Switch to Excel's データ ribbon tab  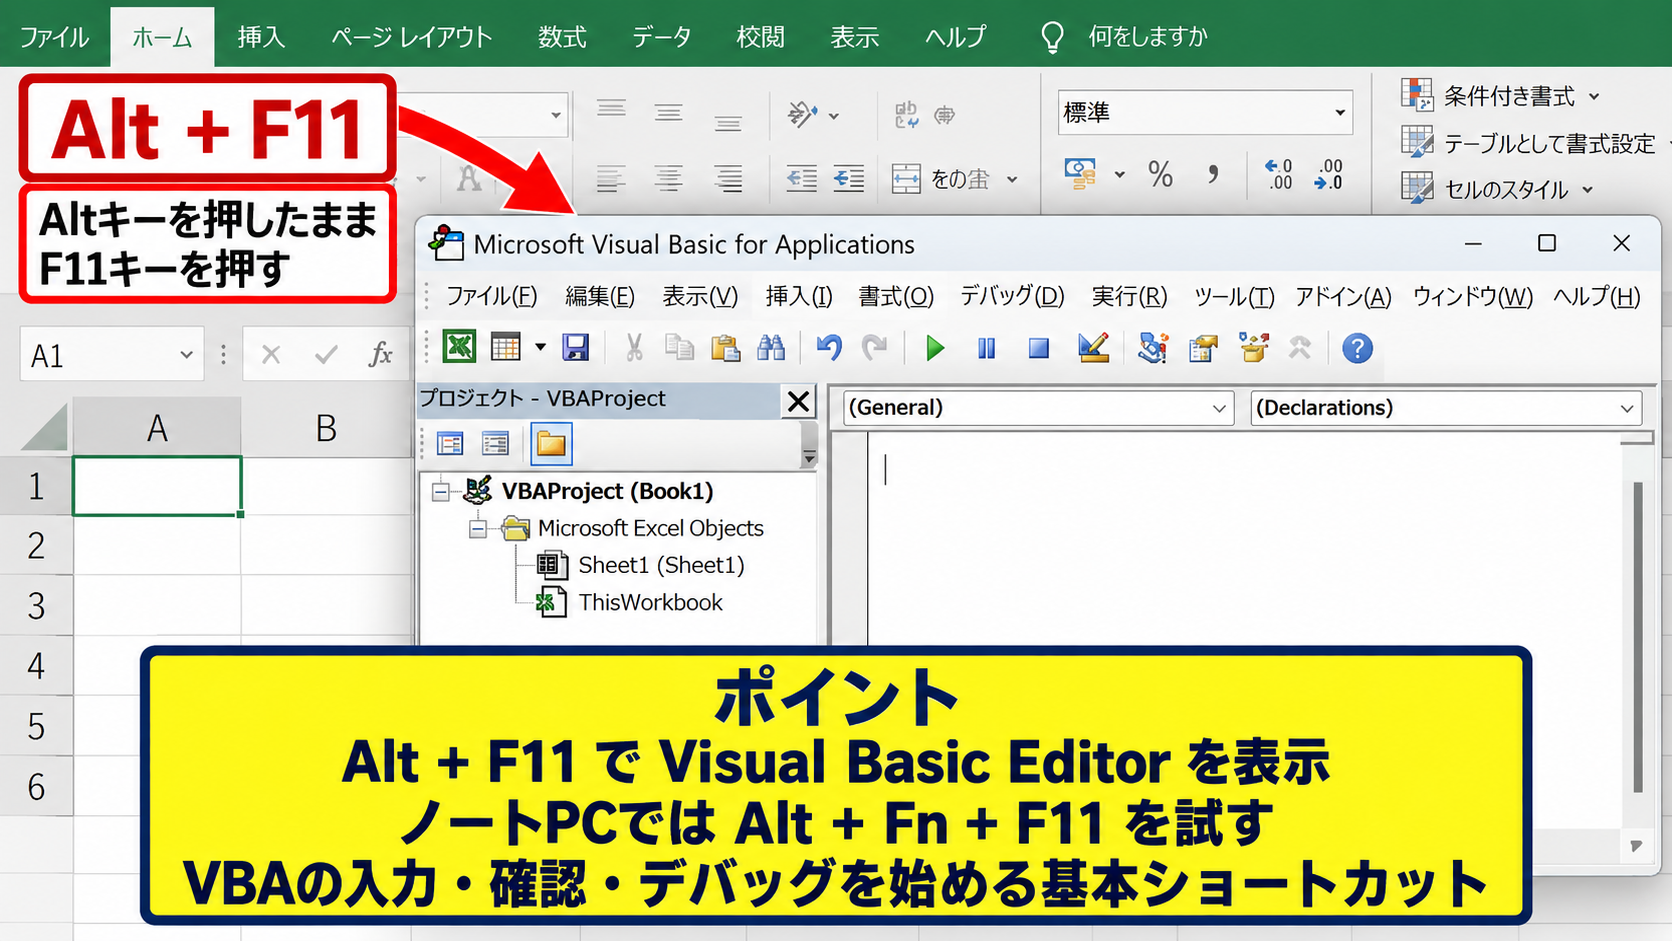pos(661,37)
